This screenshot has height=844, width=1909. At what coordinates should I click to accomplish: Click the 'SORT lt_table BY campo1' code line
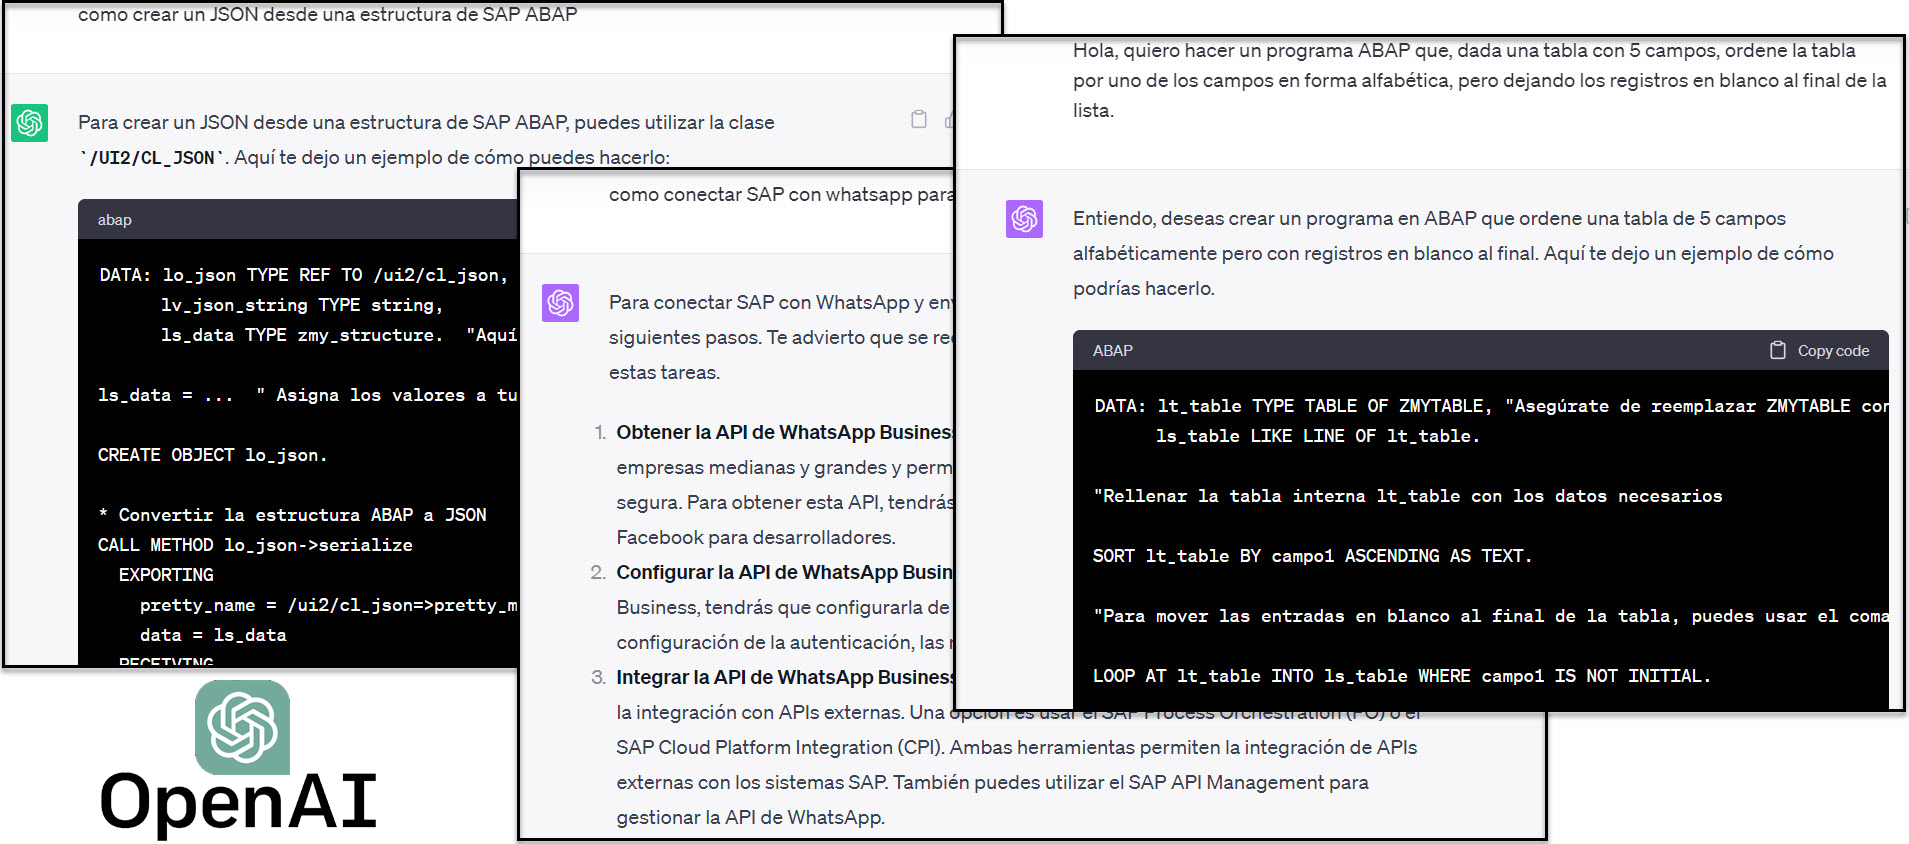(x=1311, y=556)
